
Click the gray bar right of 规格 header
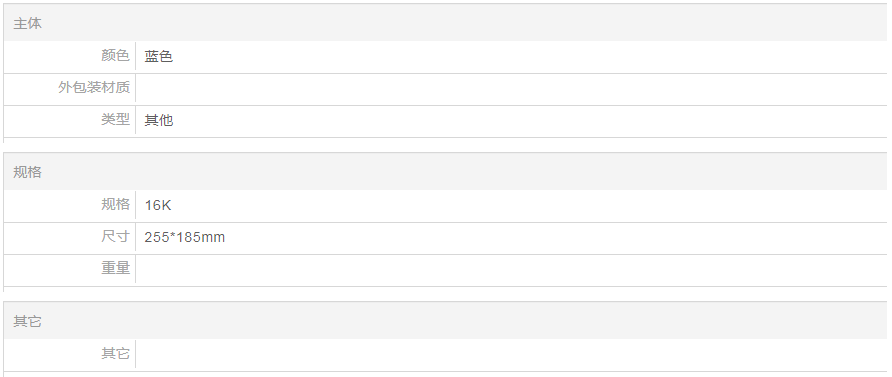464,172
